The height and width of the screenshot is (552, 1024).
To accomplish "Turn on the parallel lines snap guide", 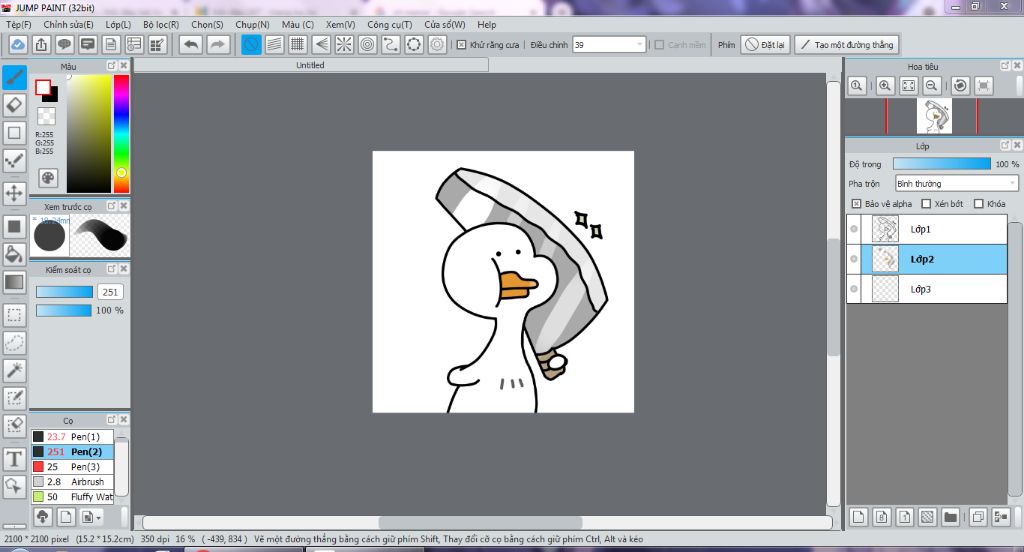I will click(x=274, y=44).
